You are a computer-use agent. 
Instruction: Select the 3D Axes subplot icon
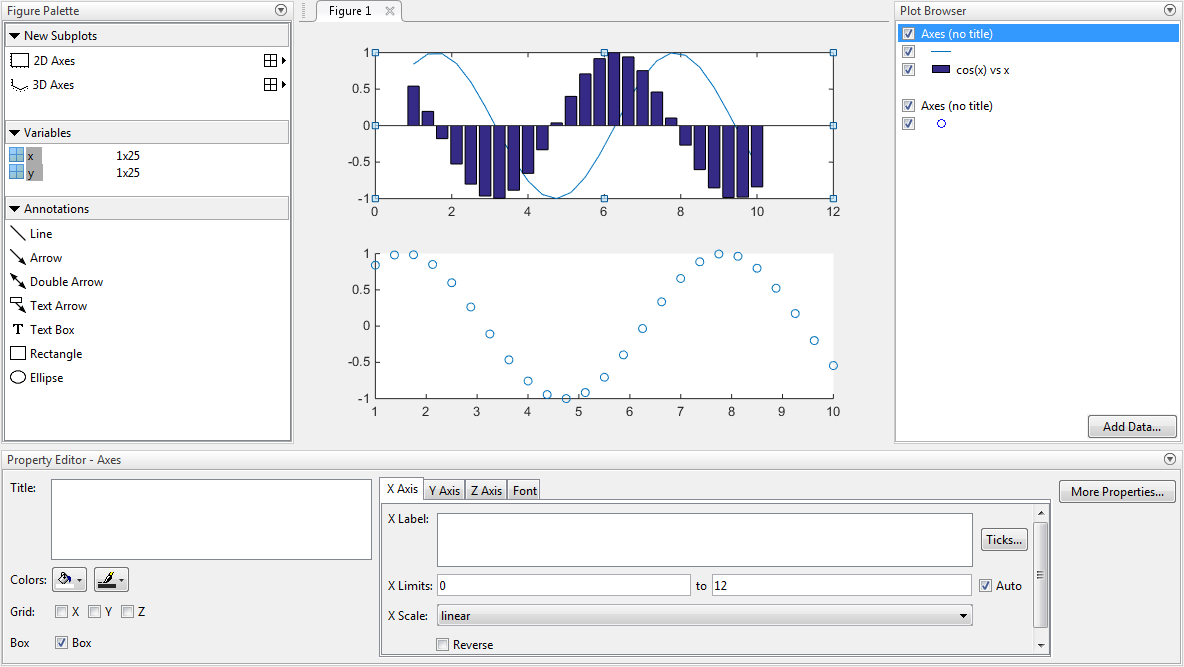coord(19,85)
